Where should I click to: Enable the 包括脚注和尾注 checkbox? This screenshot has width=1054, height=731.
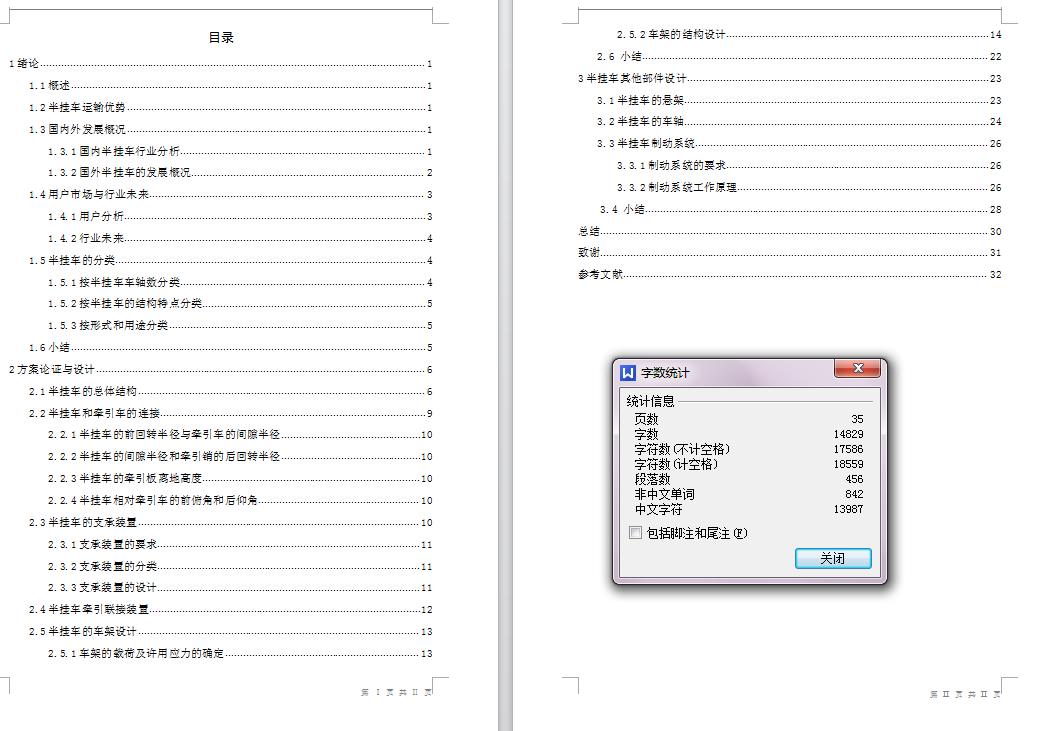coord(635,533)
